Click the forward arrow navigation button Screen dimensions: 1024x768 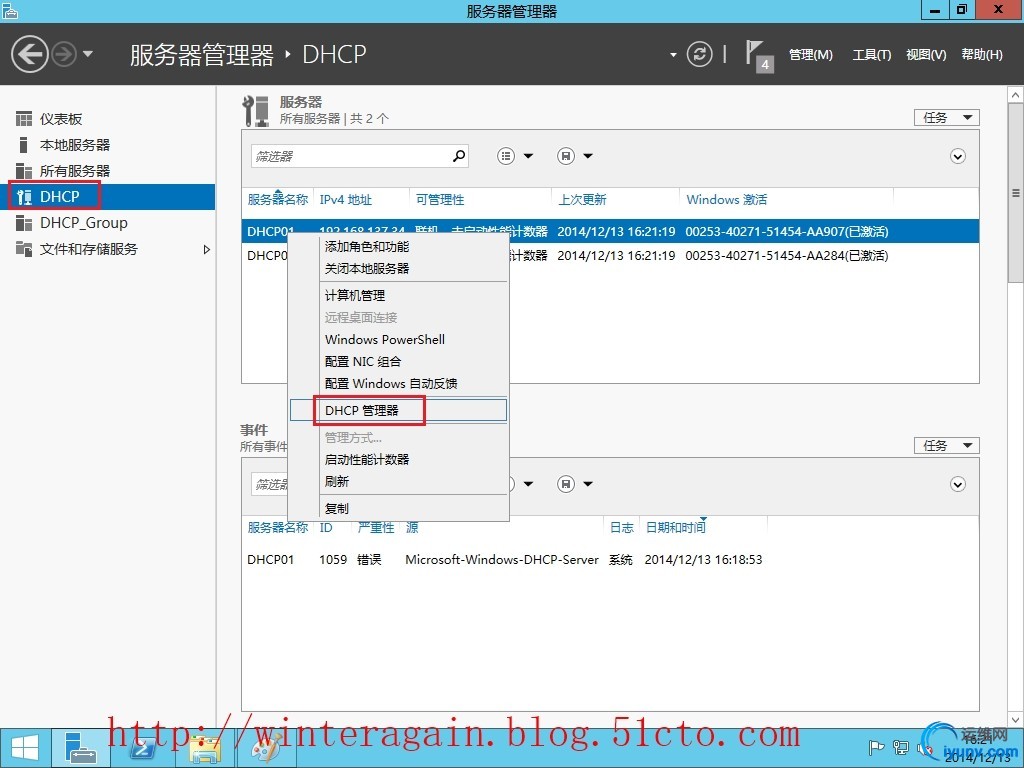(x=64, y=54)
